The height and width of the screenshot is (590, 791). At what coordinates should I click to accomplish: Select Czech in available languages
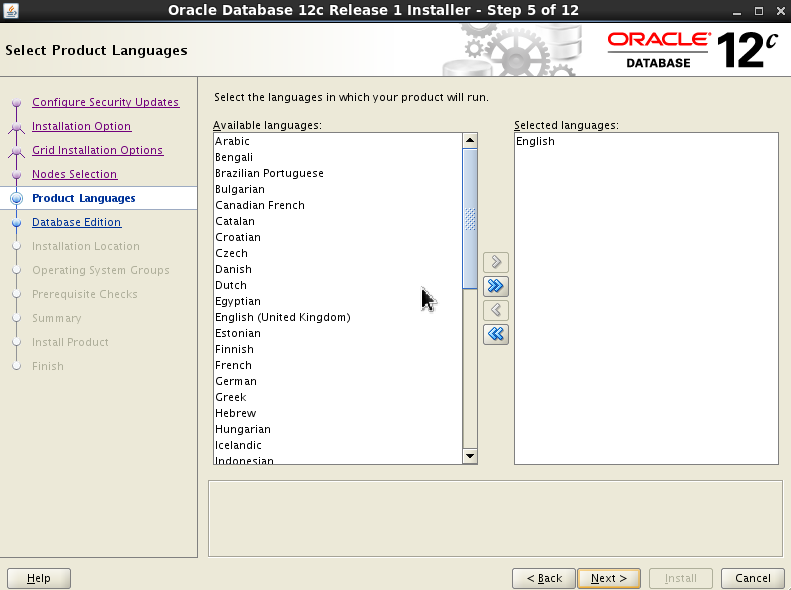337,253
